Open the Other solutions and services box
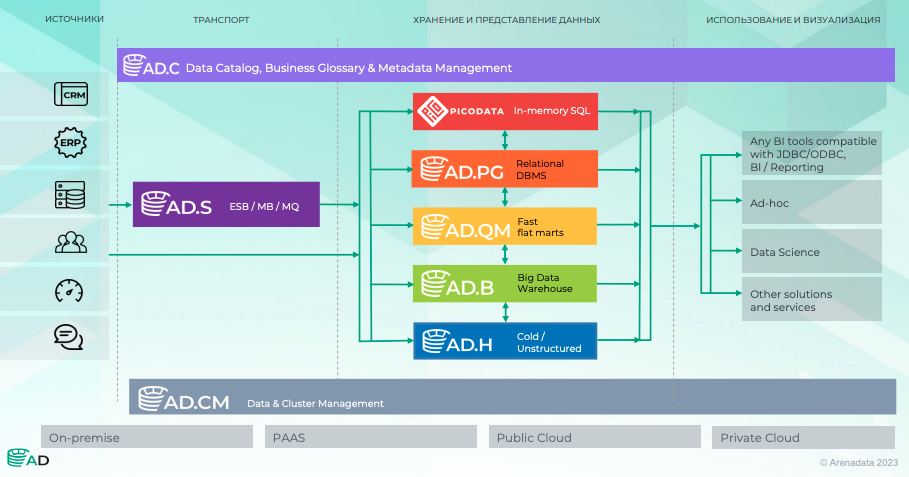Viewport: 909px width, 477px height. click(812, 300)
